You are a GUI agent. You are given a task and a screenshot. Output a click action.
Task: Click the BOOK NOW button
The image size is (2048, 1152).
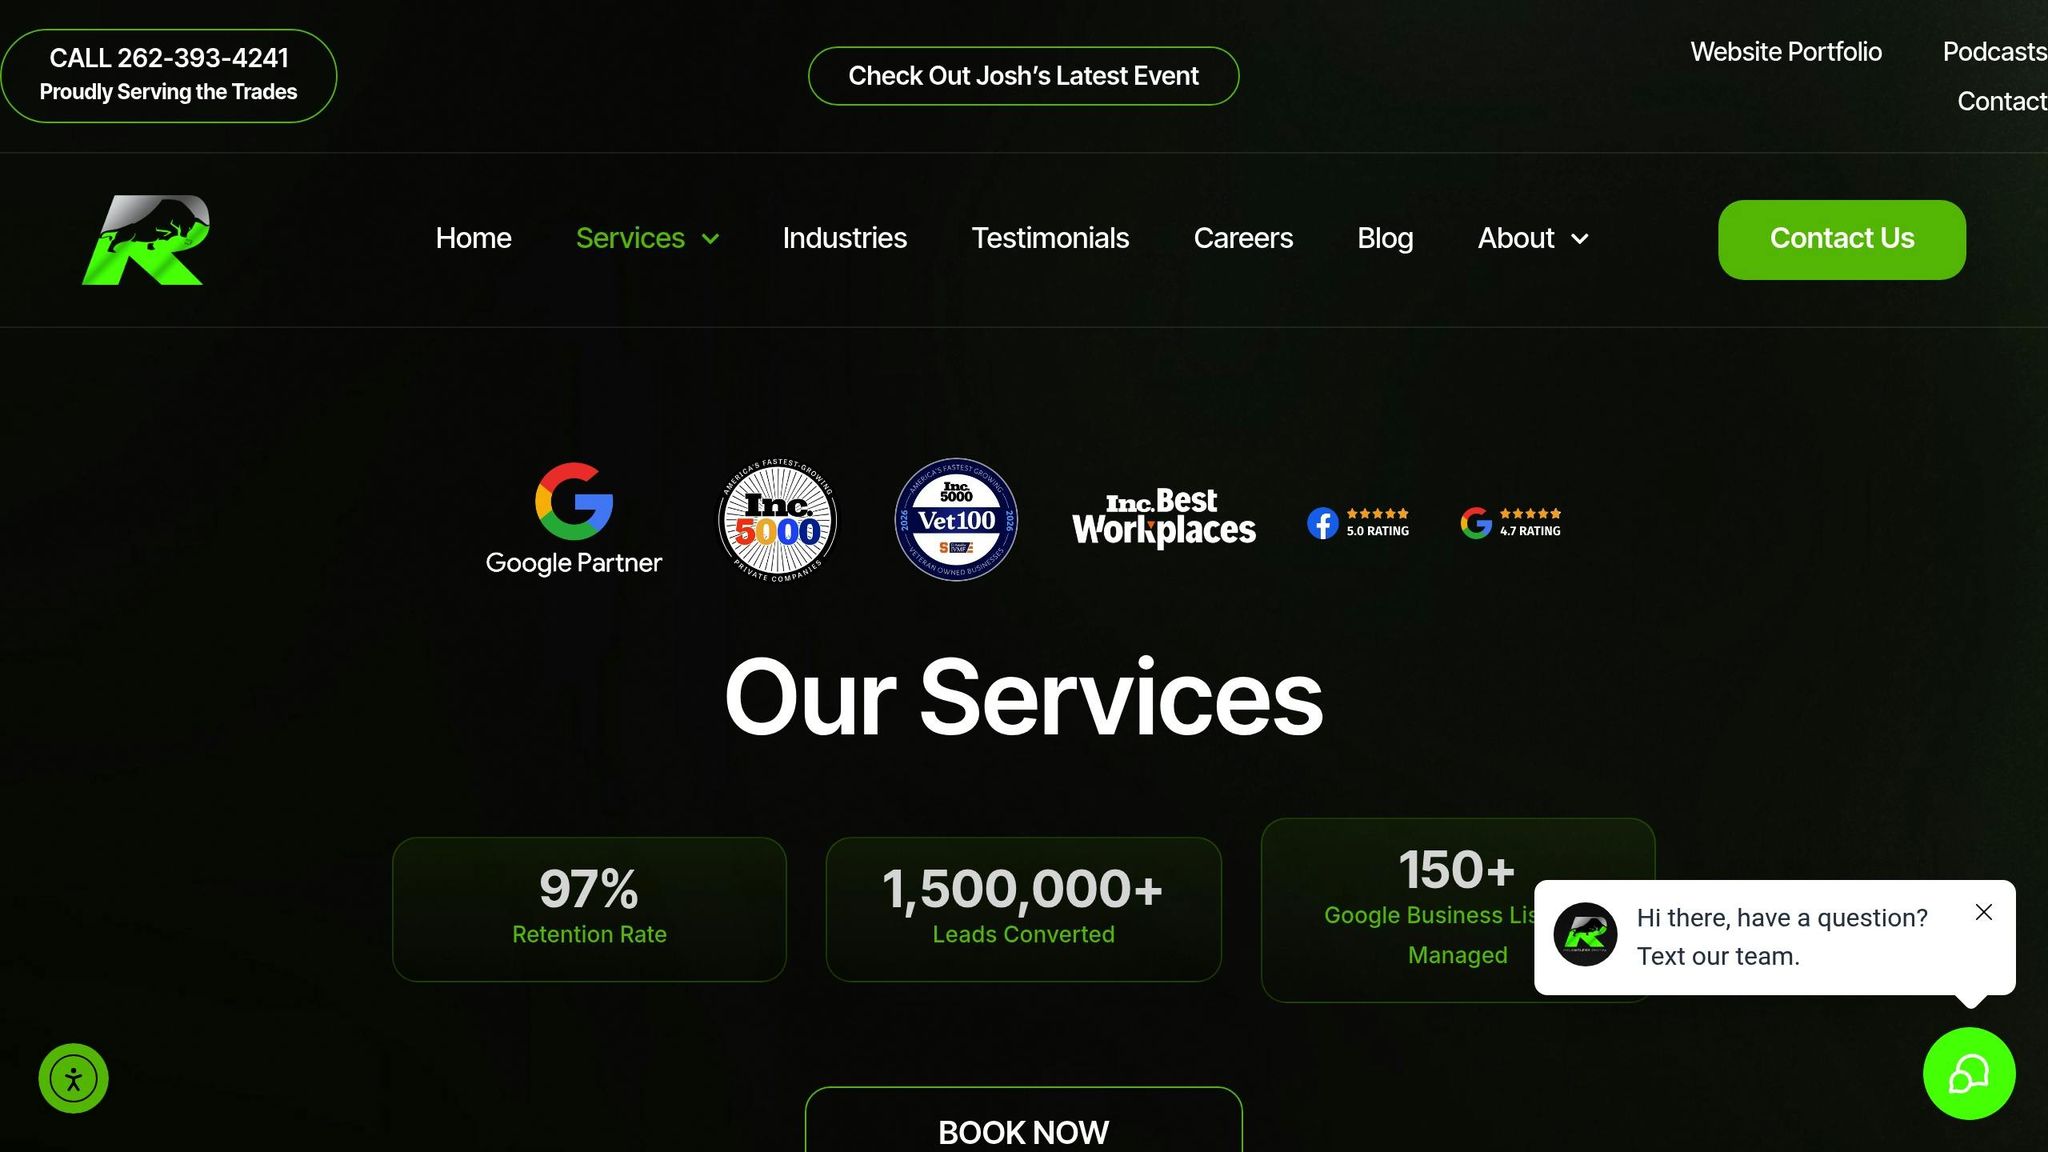(x=1023, y=1121)
